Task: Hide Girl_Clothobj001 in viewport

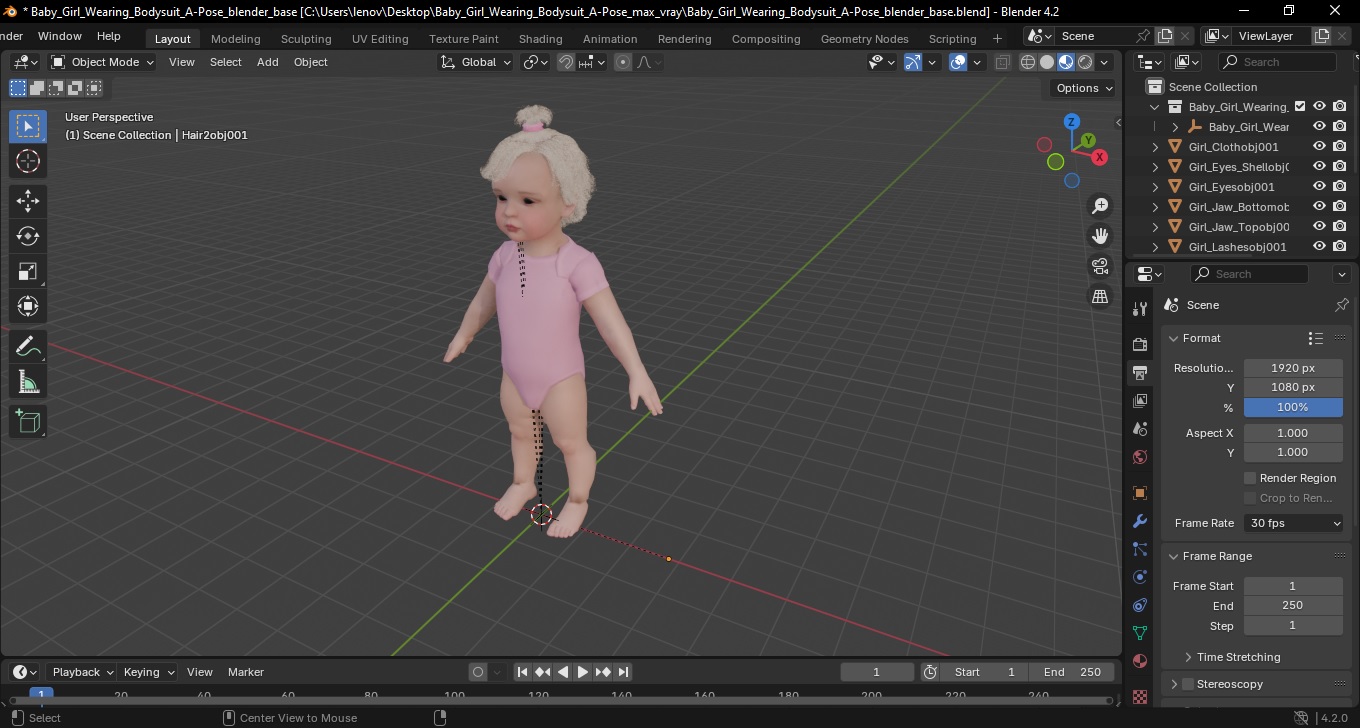Action: (1319, 147)
